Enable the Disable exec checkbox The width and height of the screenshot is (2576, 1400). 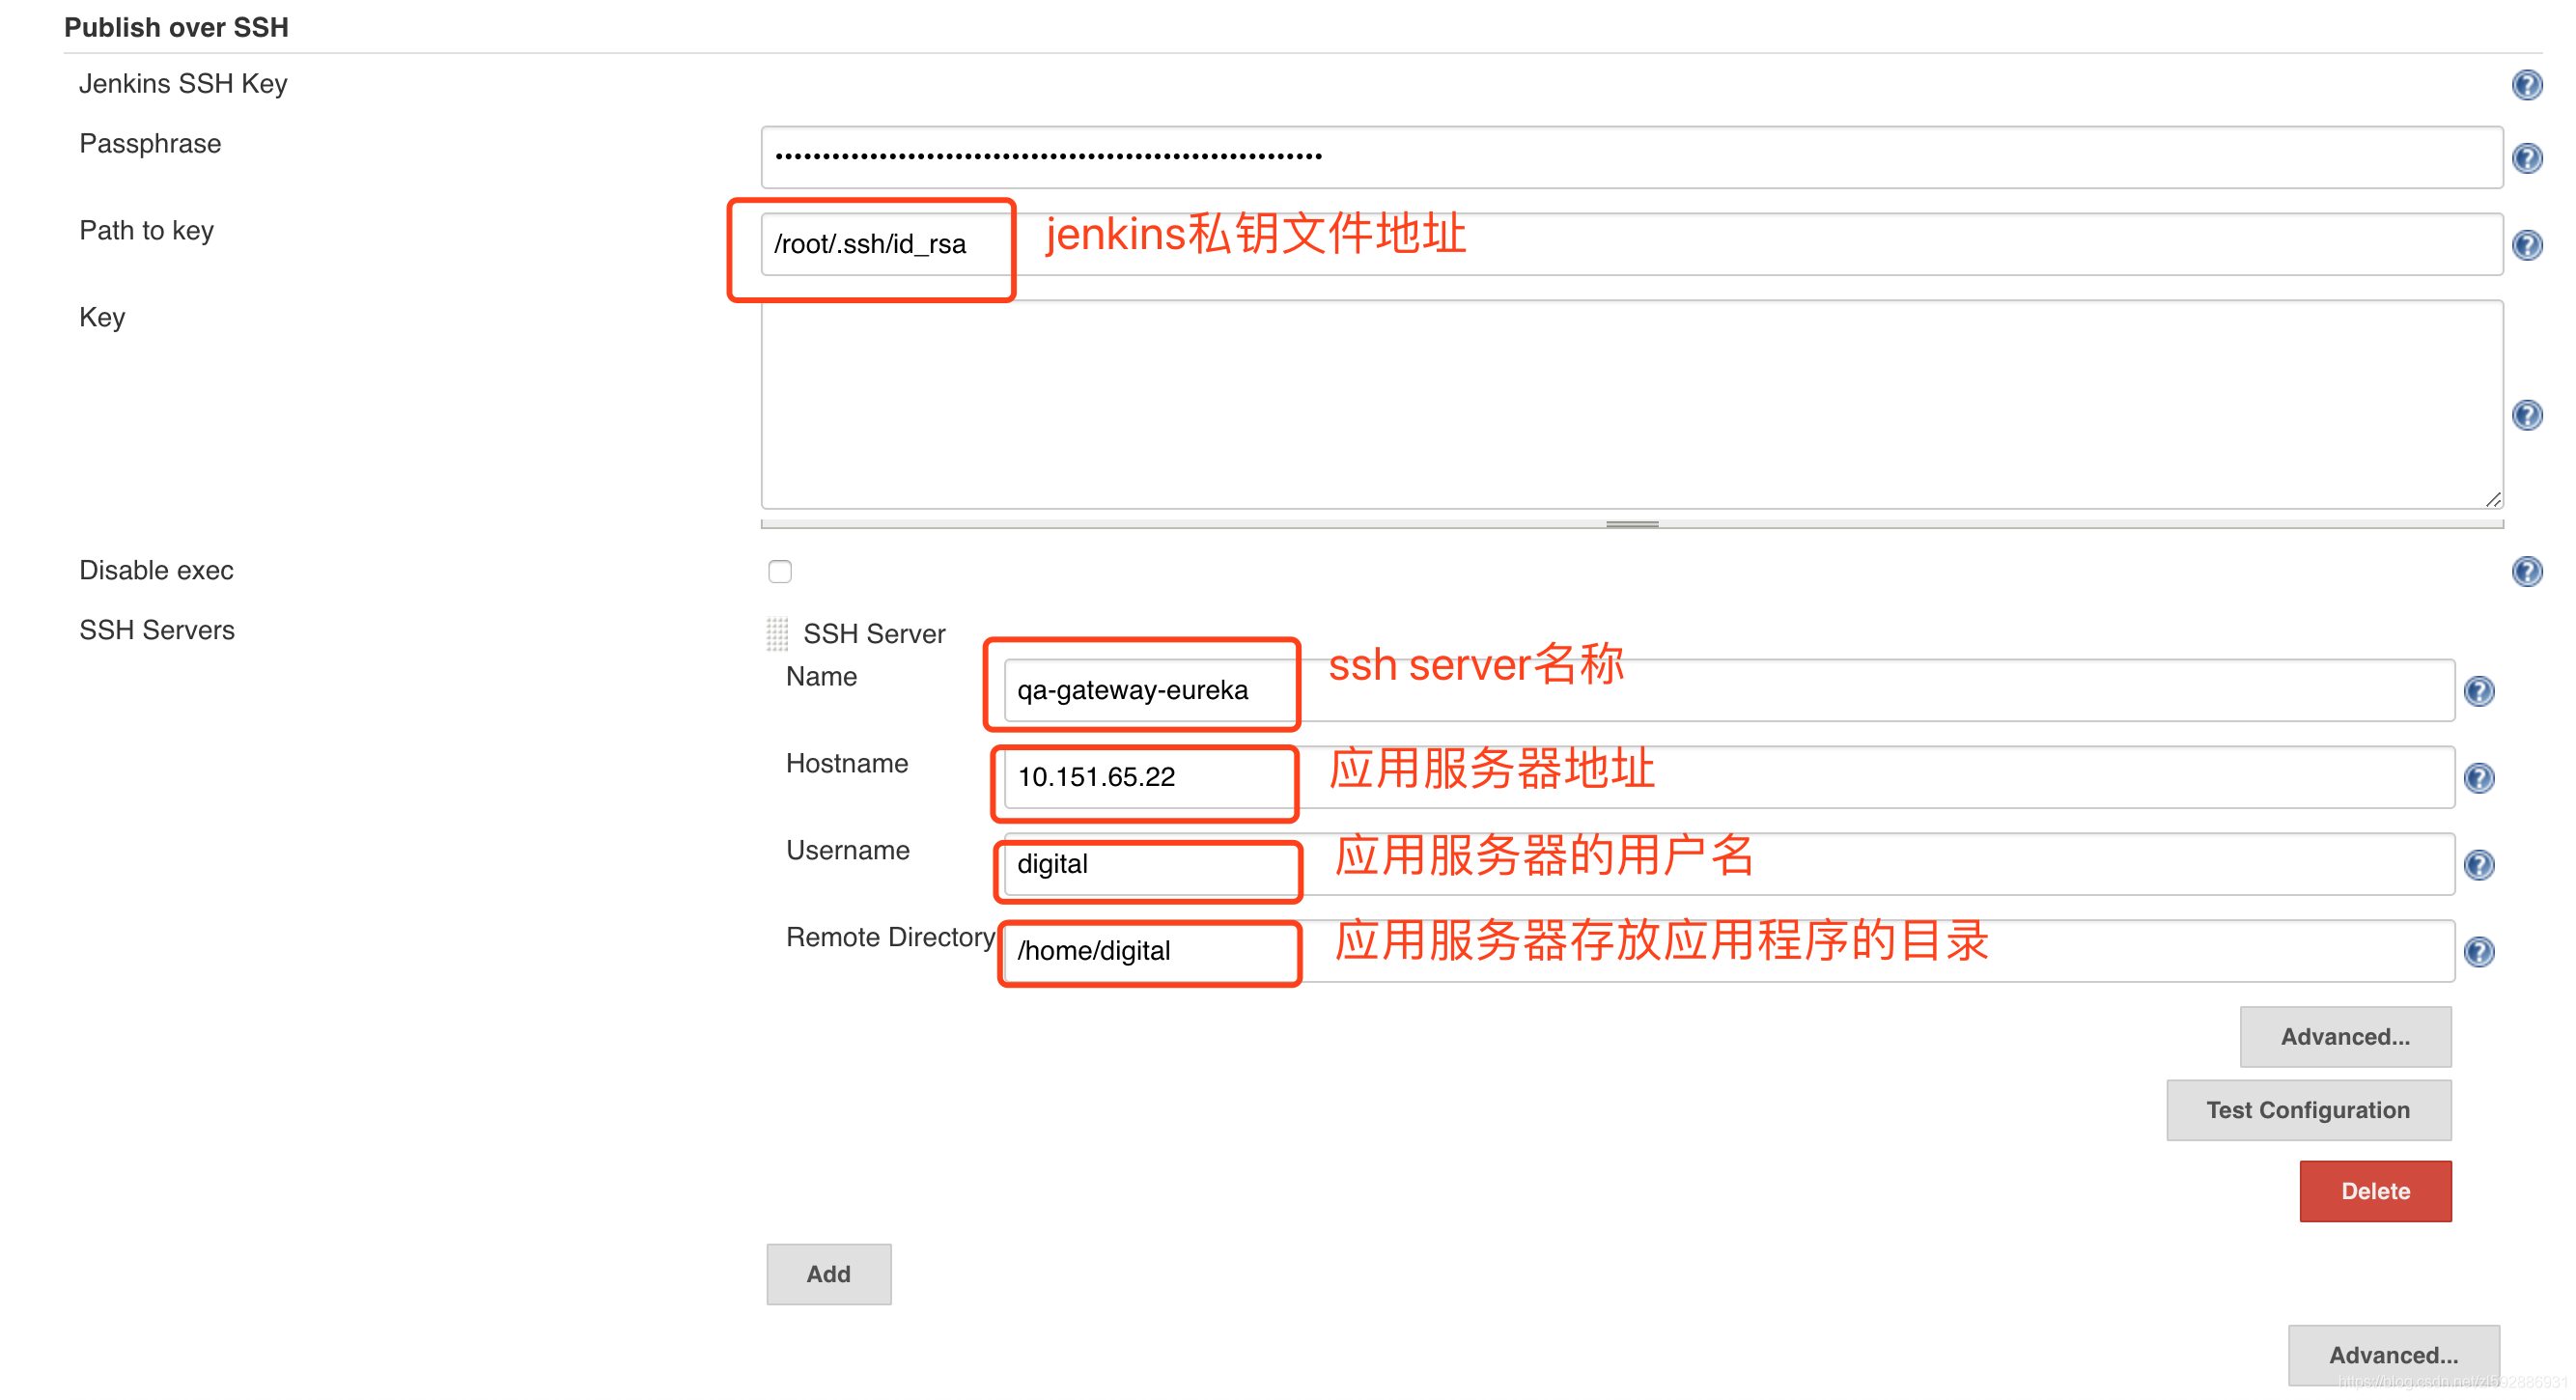coord(780,571)
